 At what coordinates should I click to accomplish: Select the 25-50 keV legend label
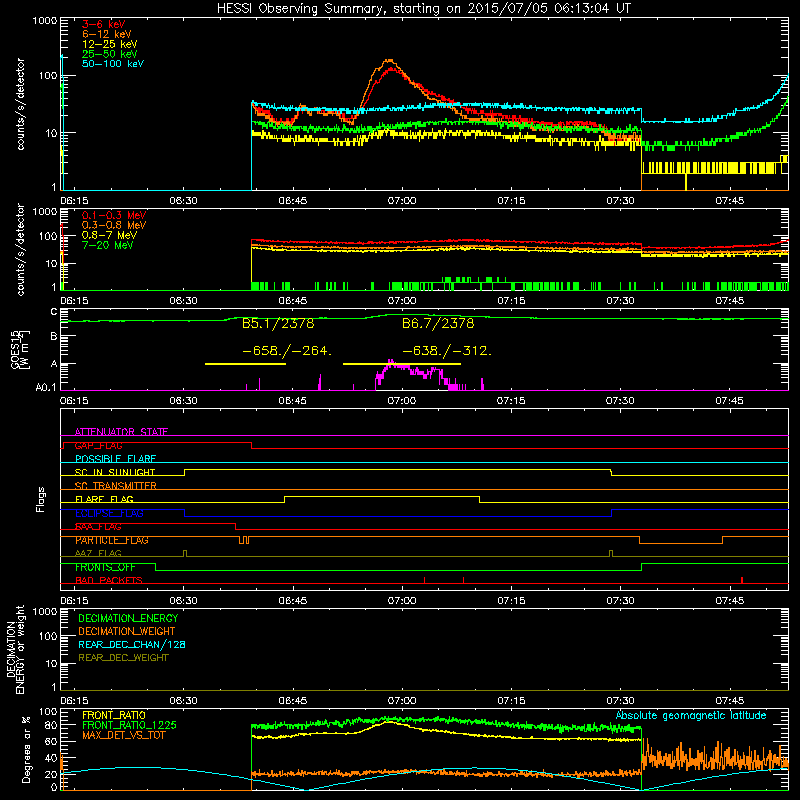[110, 54]
